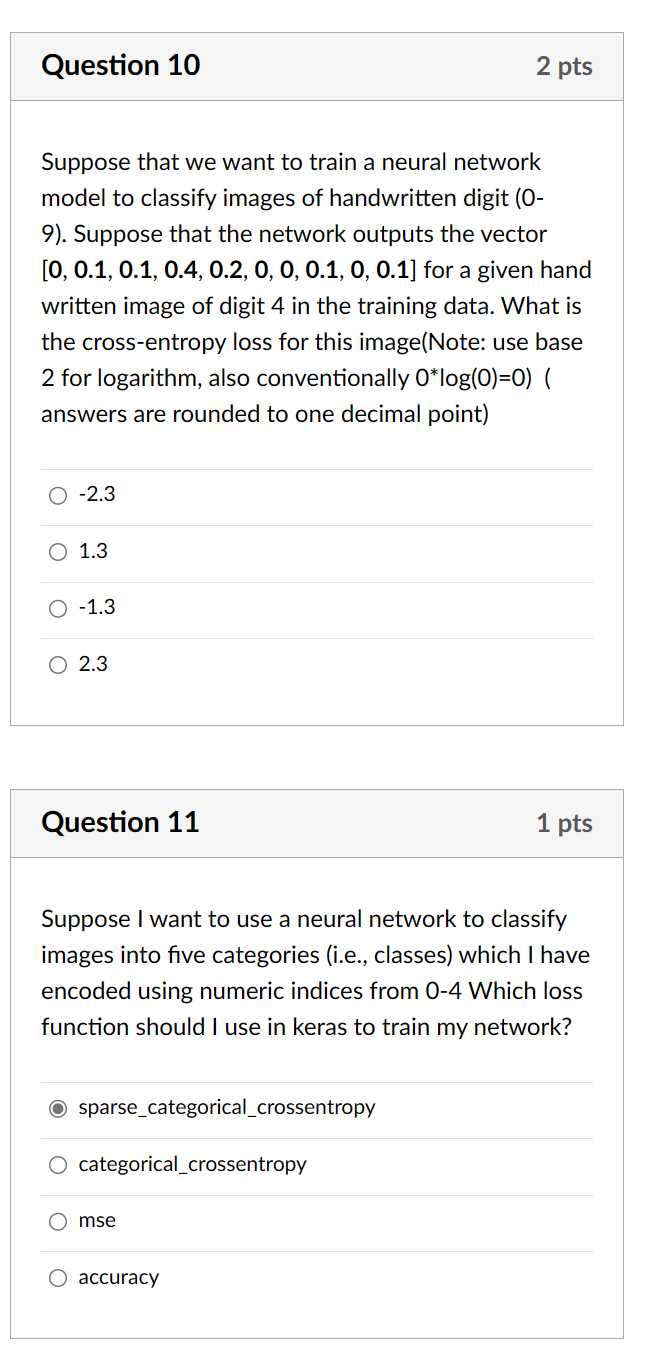649x1371 pixels.
Task: Click the 1 pts label on Question 11
Action: 565,824
